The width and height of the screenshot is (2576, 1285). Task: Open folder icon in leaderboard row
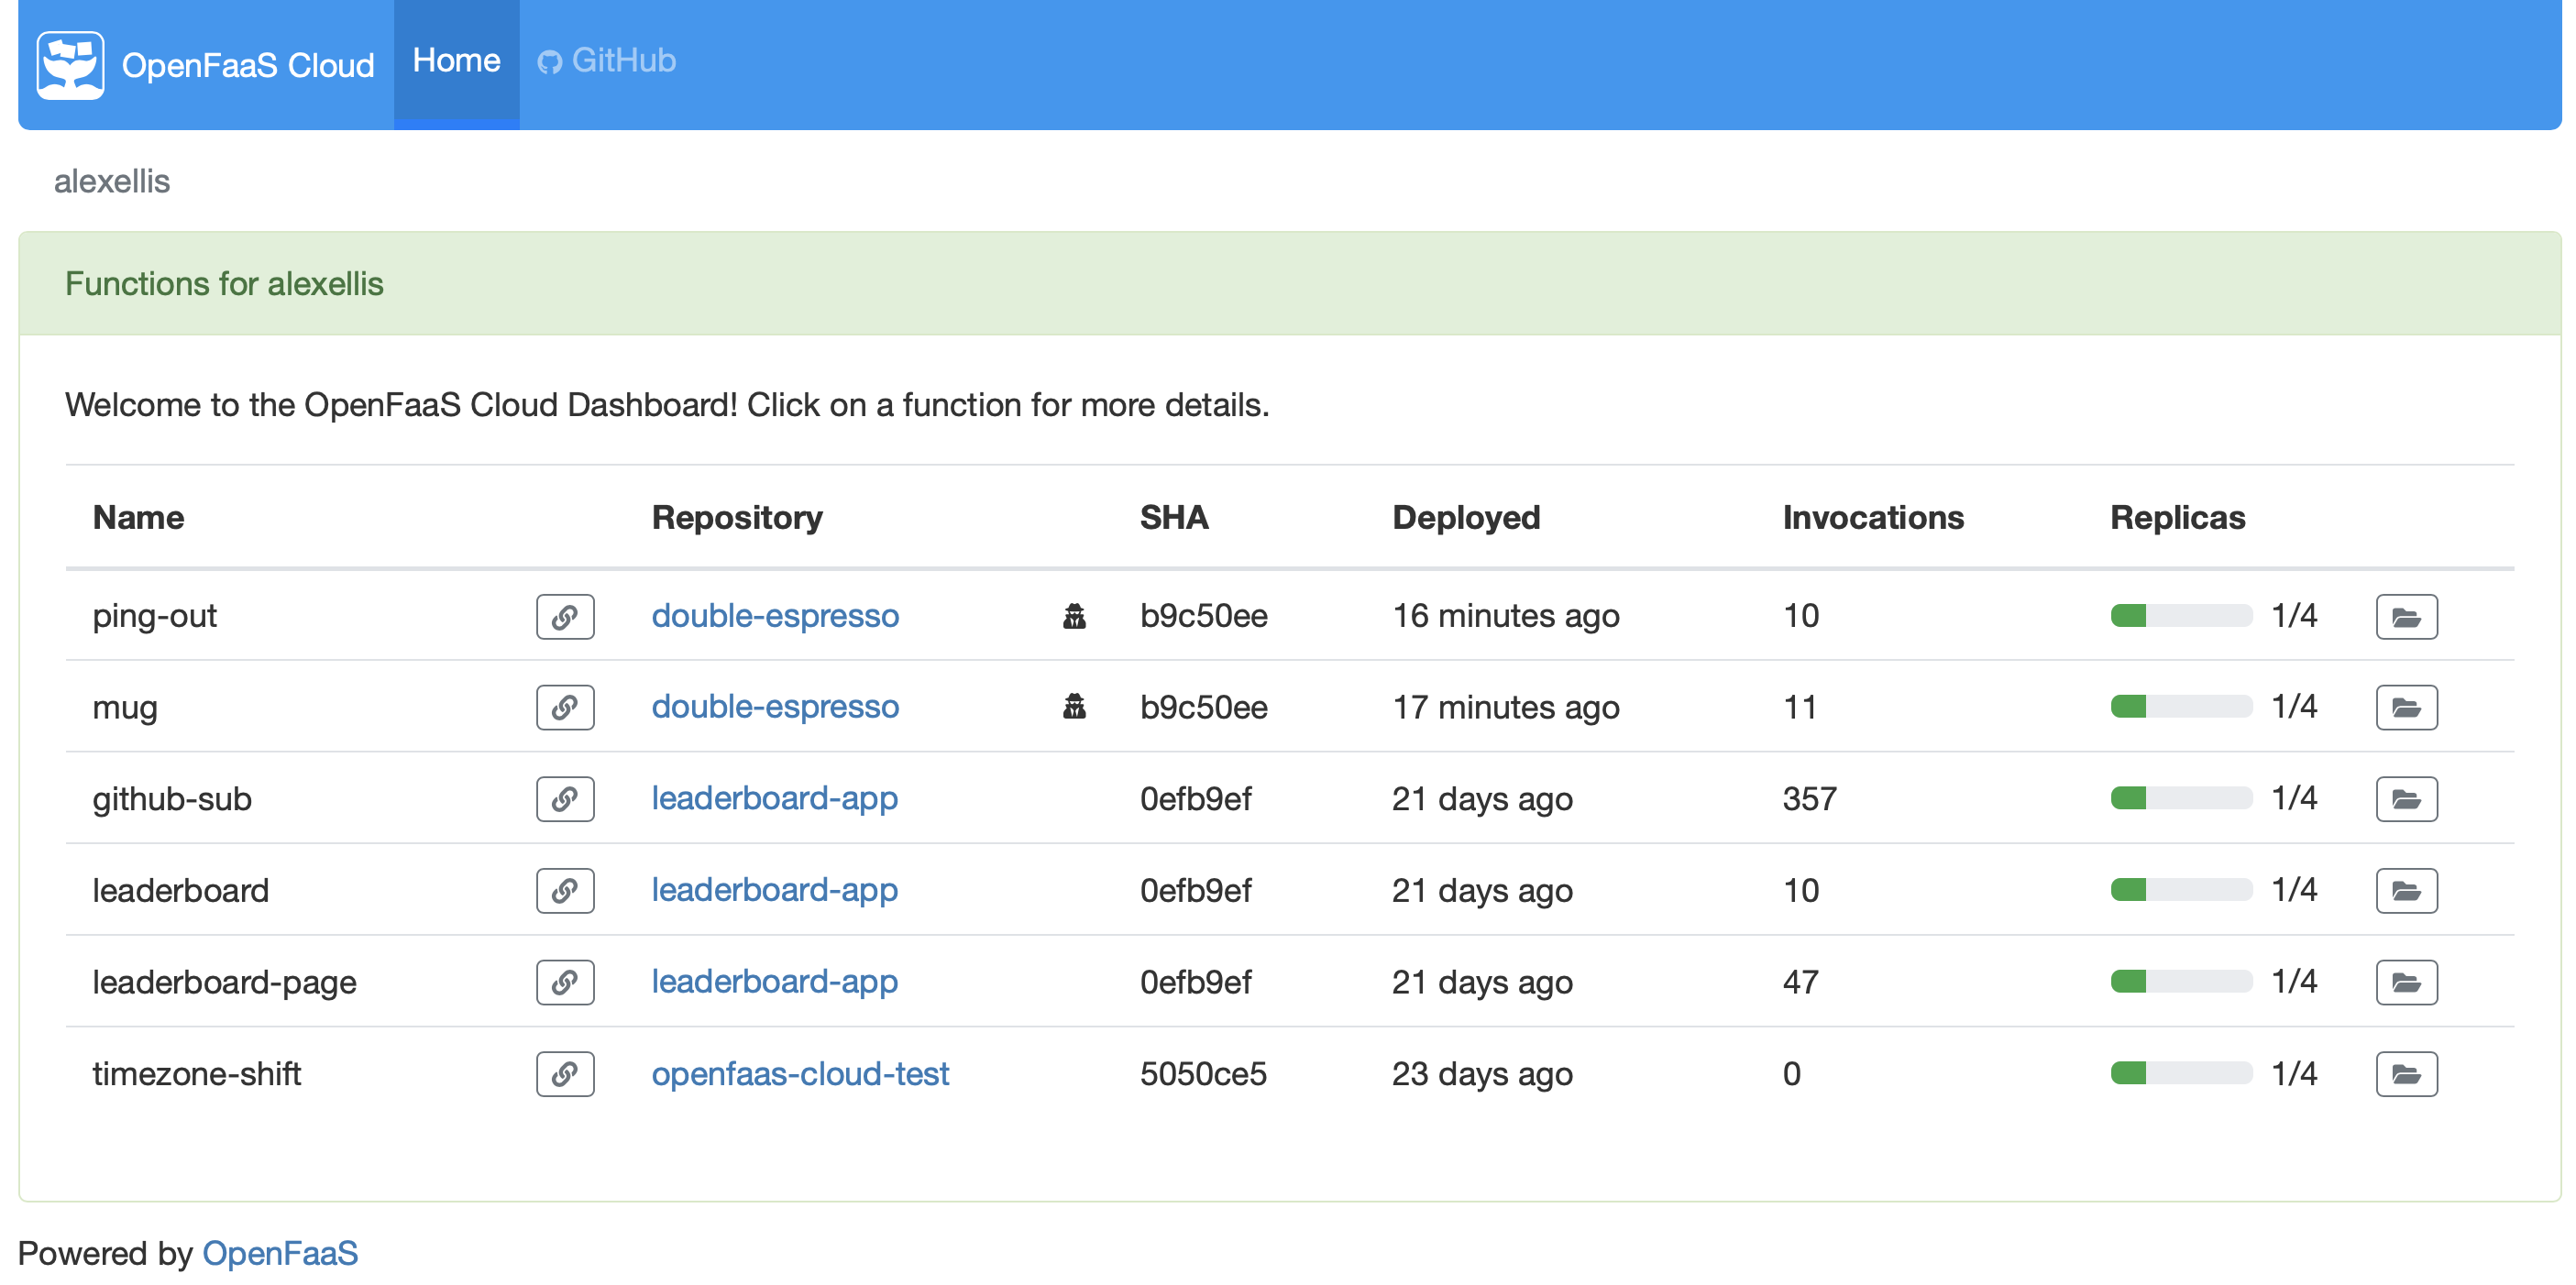coord(2405,891)
